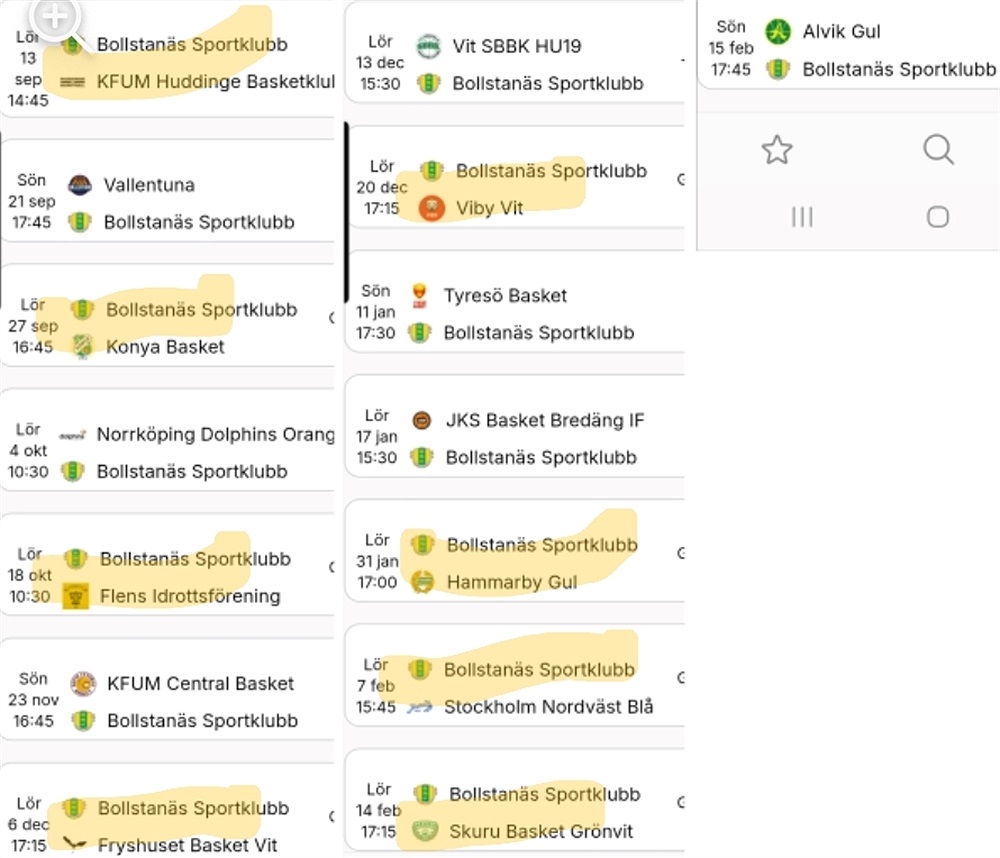Select the Vit SBBK HU19 team name

(x=517, y=46)
